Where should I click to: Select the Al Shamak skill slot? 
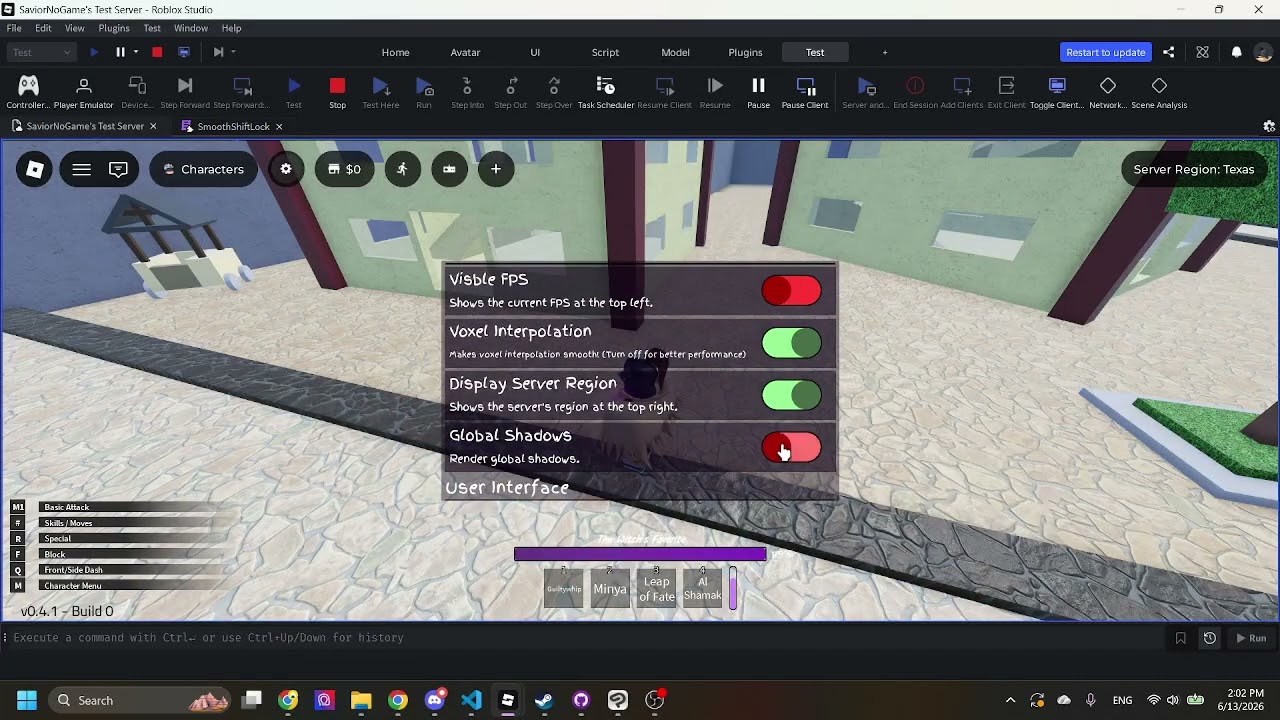[x=703, y=588]
